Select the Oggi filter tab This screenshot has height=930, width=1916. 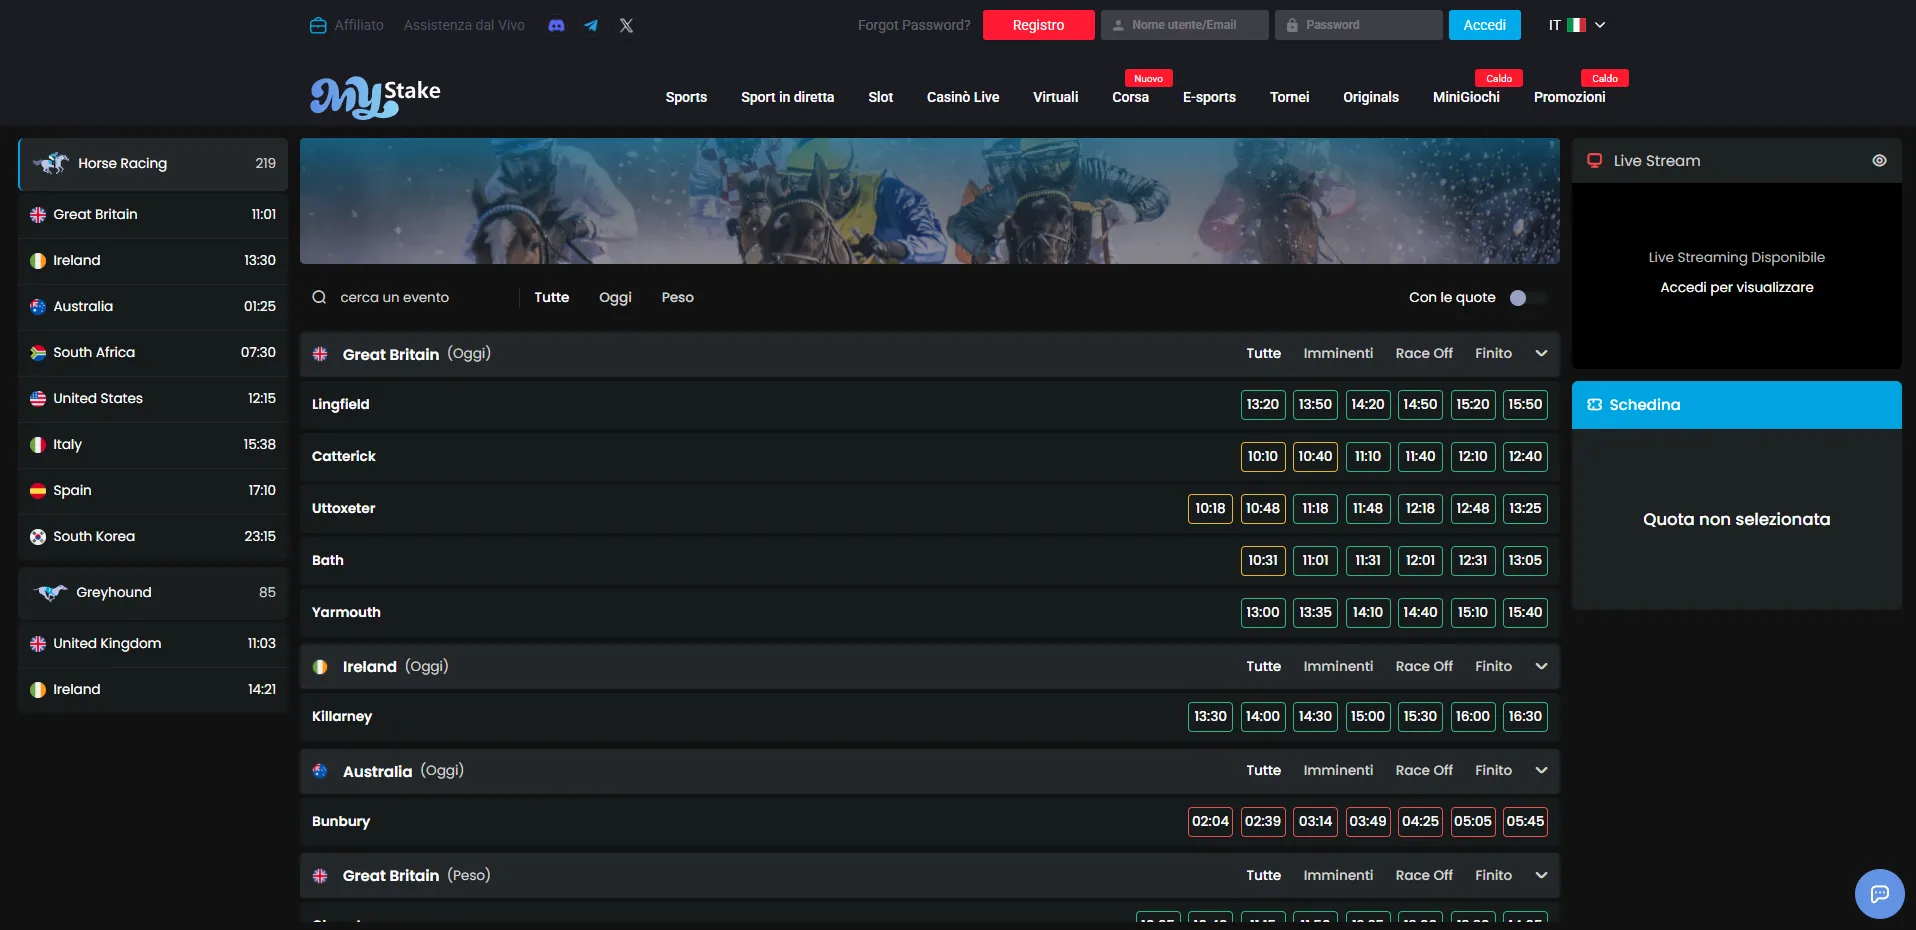click(x=615, y=297)
